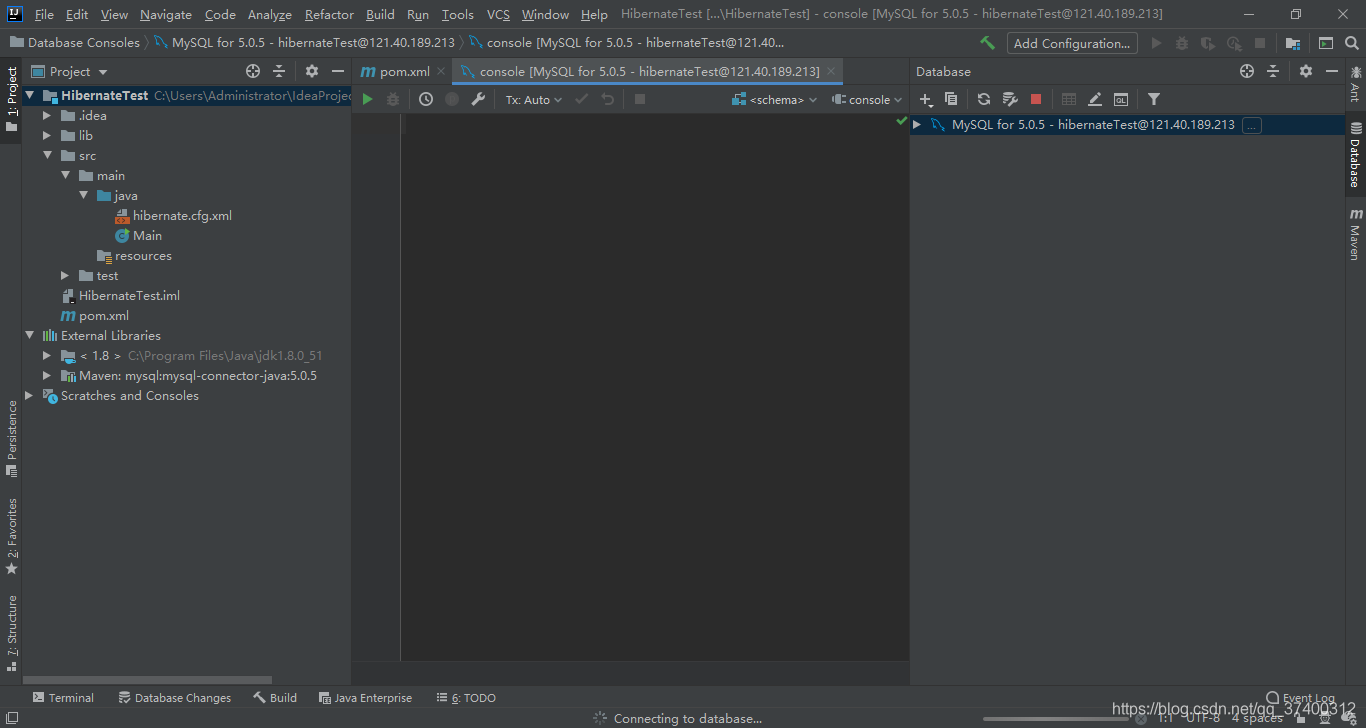Open the File menu
Image resolution: width=1366 pixels, height=728 pixels.
(x=44, y=14)
